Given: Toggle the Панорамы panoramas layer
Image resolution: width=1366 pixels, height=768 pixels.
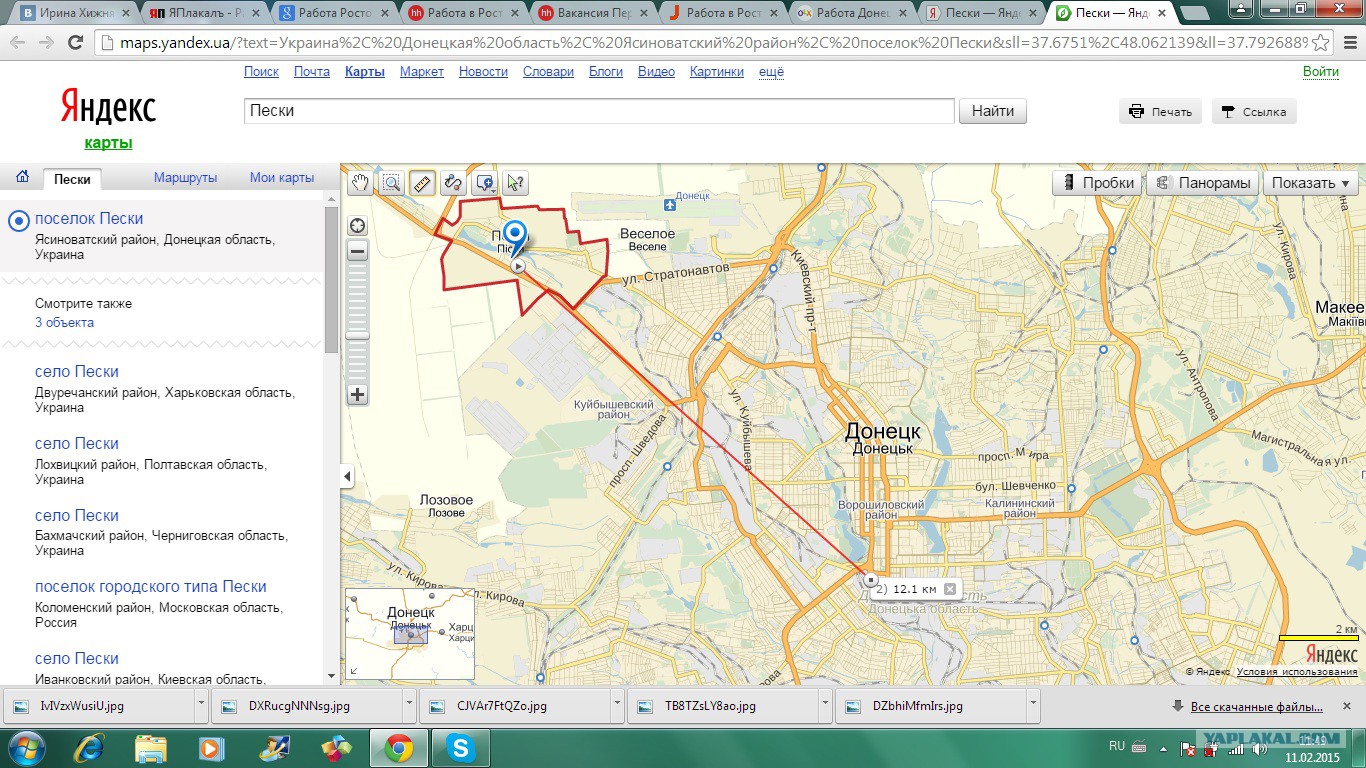Looking at the screenshot, I should [x=1203, y=183].
